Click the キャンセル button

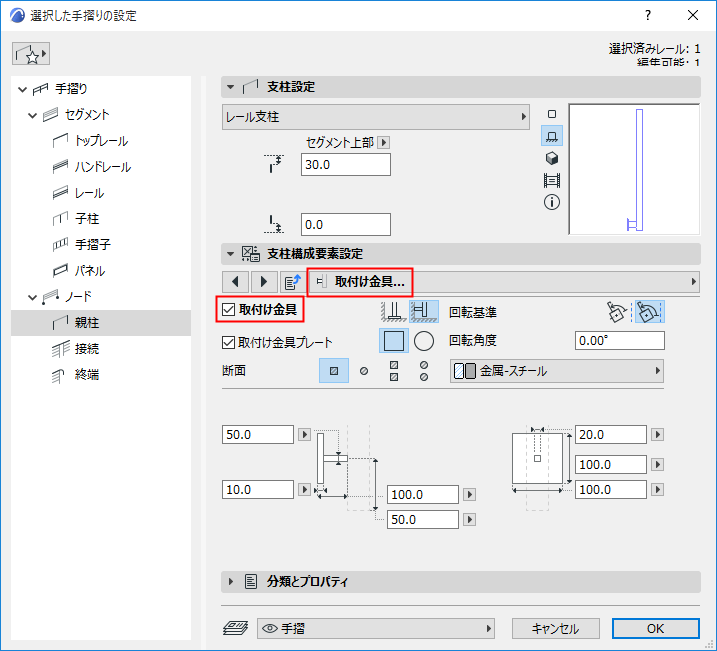[x=556, y=629]
